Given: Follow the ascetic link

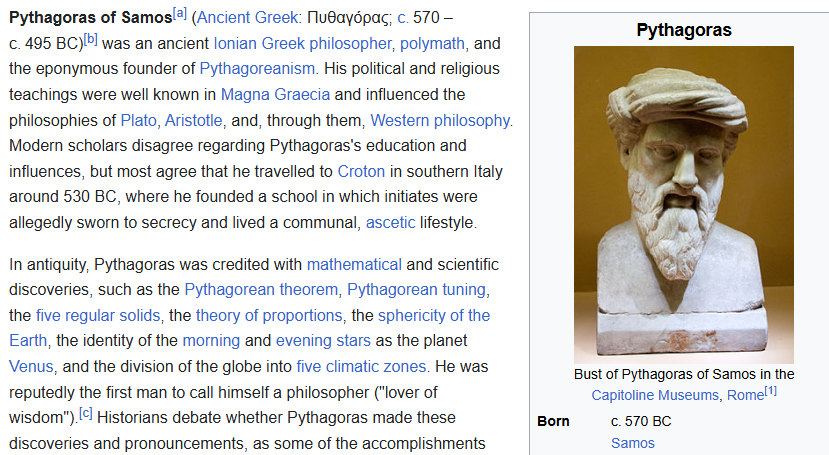Looking at the screenshot, I should pyautogui.click(x=390, y=222).
